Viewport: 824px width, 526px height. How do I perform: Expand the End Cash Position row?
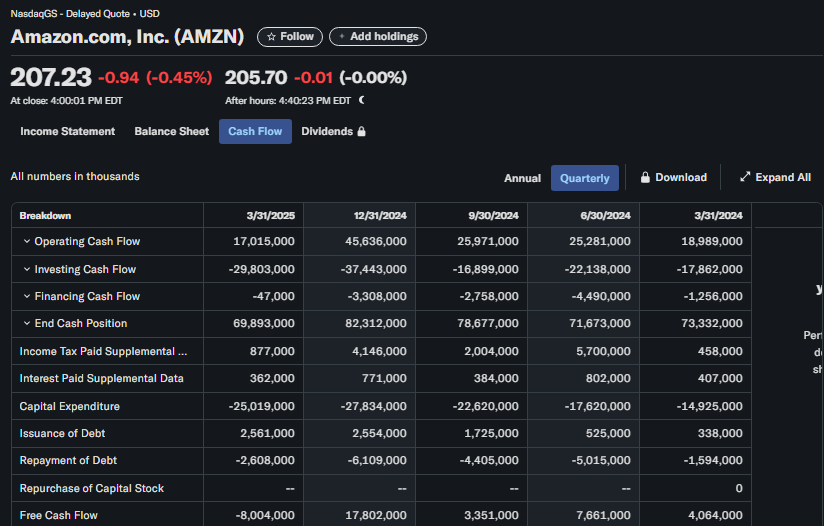pyautogui.click(x=27, y=323)
